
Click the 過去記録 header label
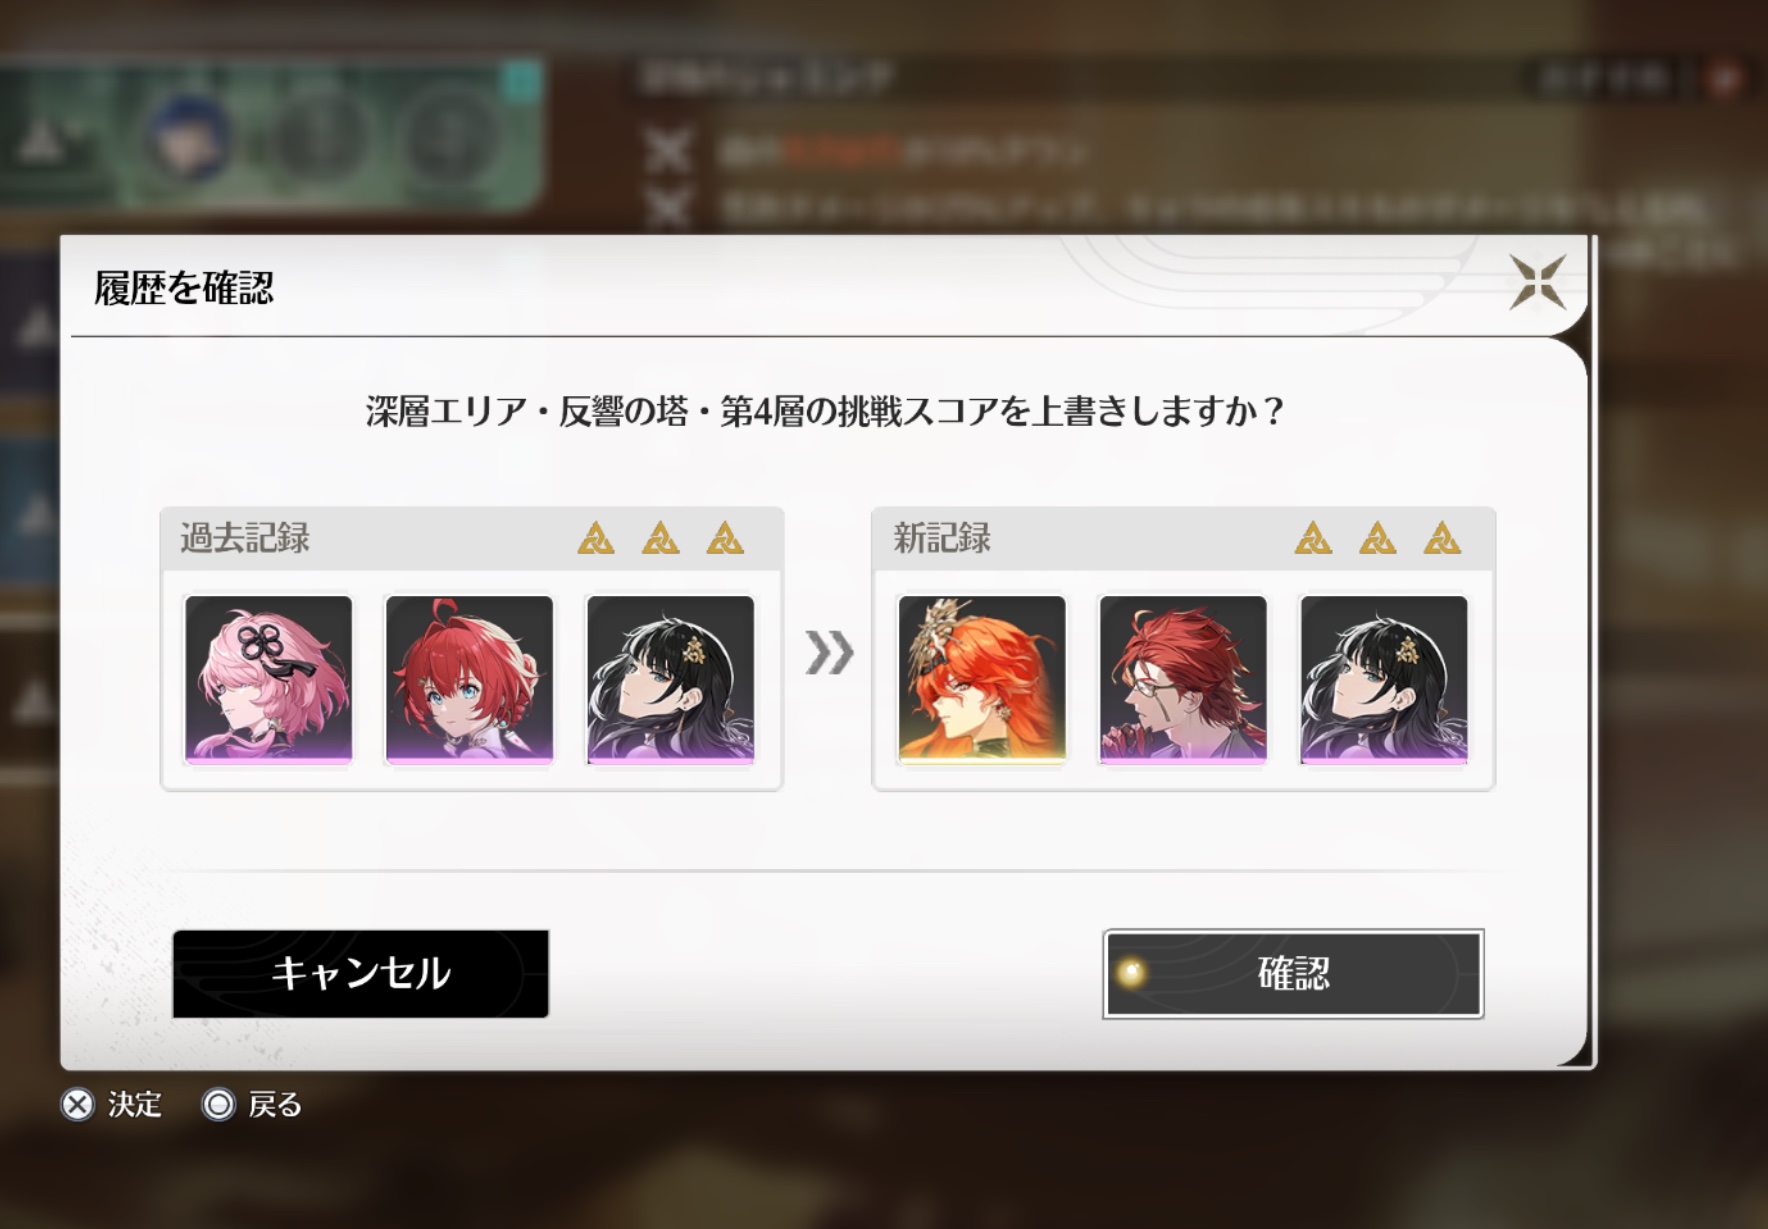pos(245,538)
